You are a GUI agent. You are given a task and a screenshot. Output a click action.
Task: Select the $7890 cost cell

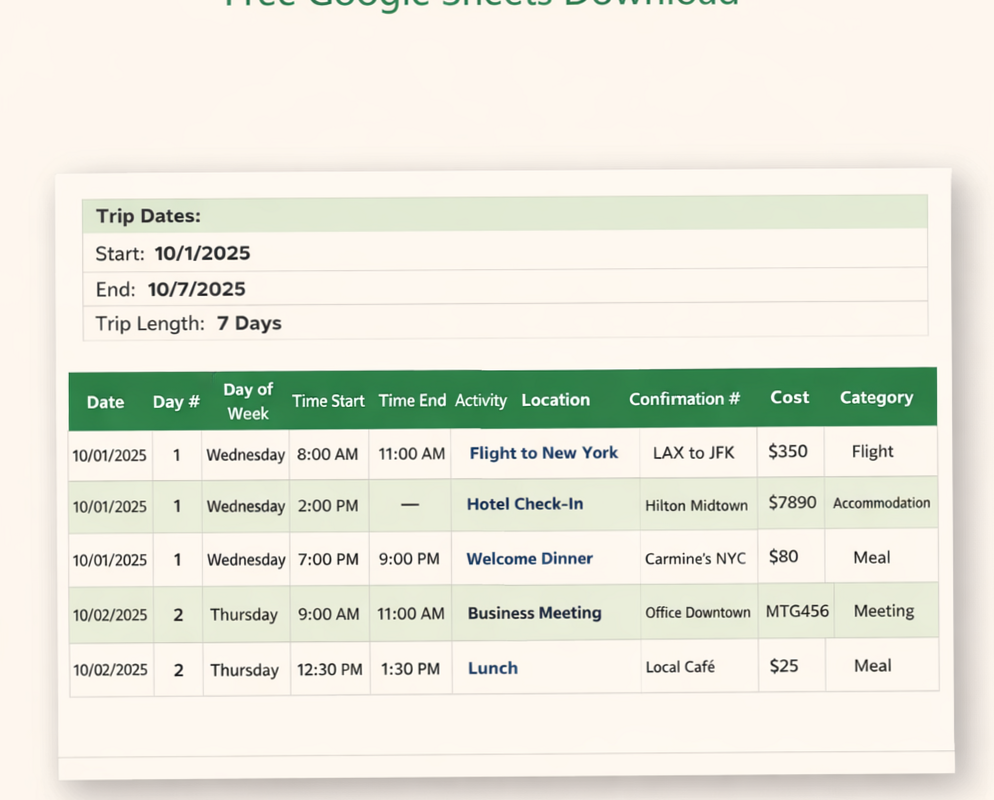[x=792, y=503]
